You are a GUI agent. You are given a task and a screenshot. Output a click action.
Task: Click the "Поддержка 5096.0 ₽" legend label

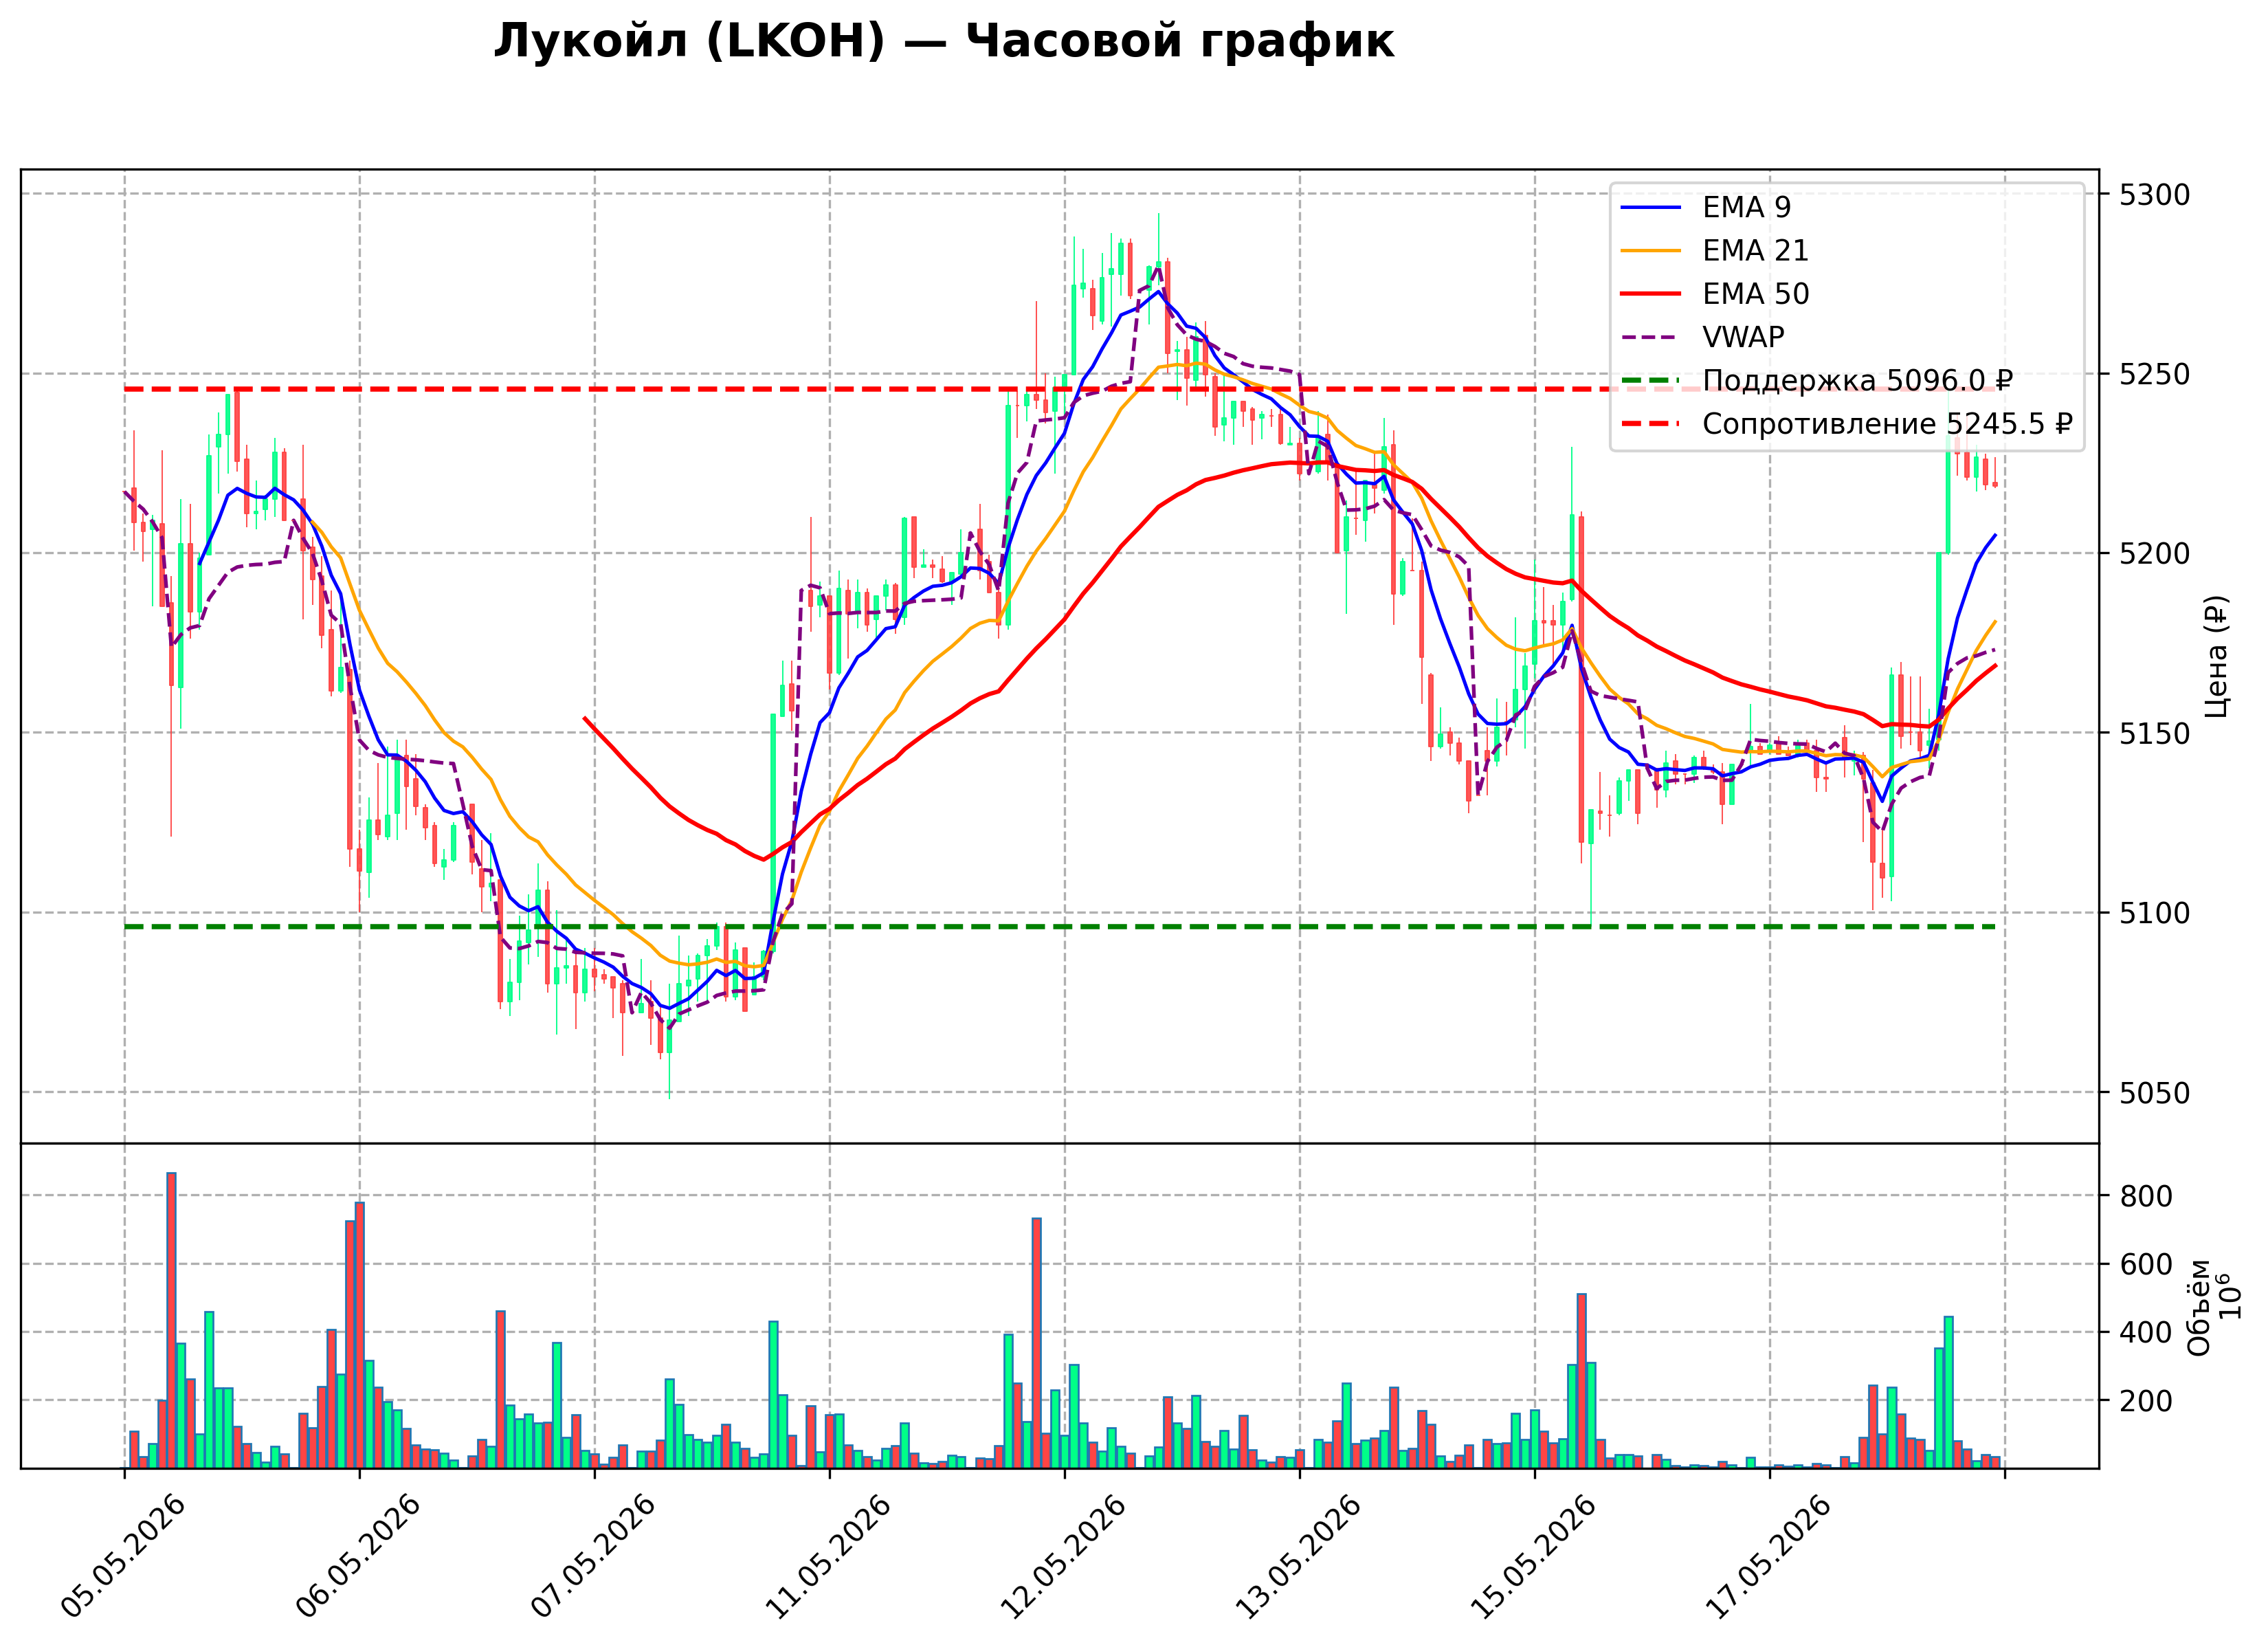(x=1857, y=381)
